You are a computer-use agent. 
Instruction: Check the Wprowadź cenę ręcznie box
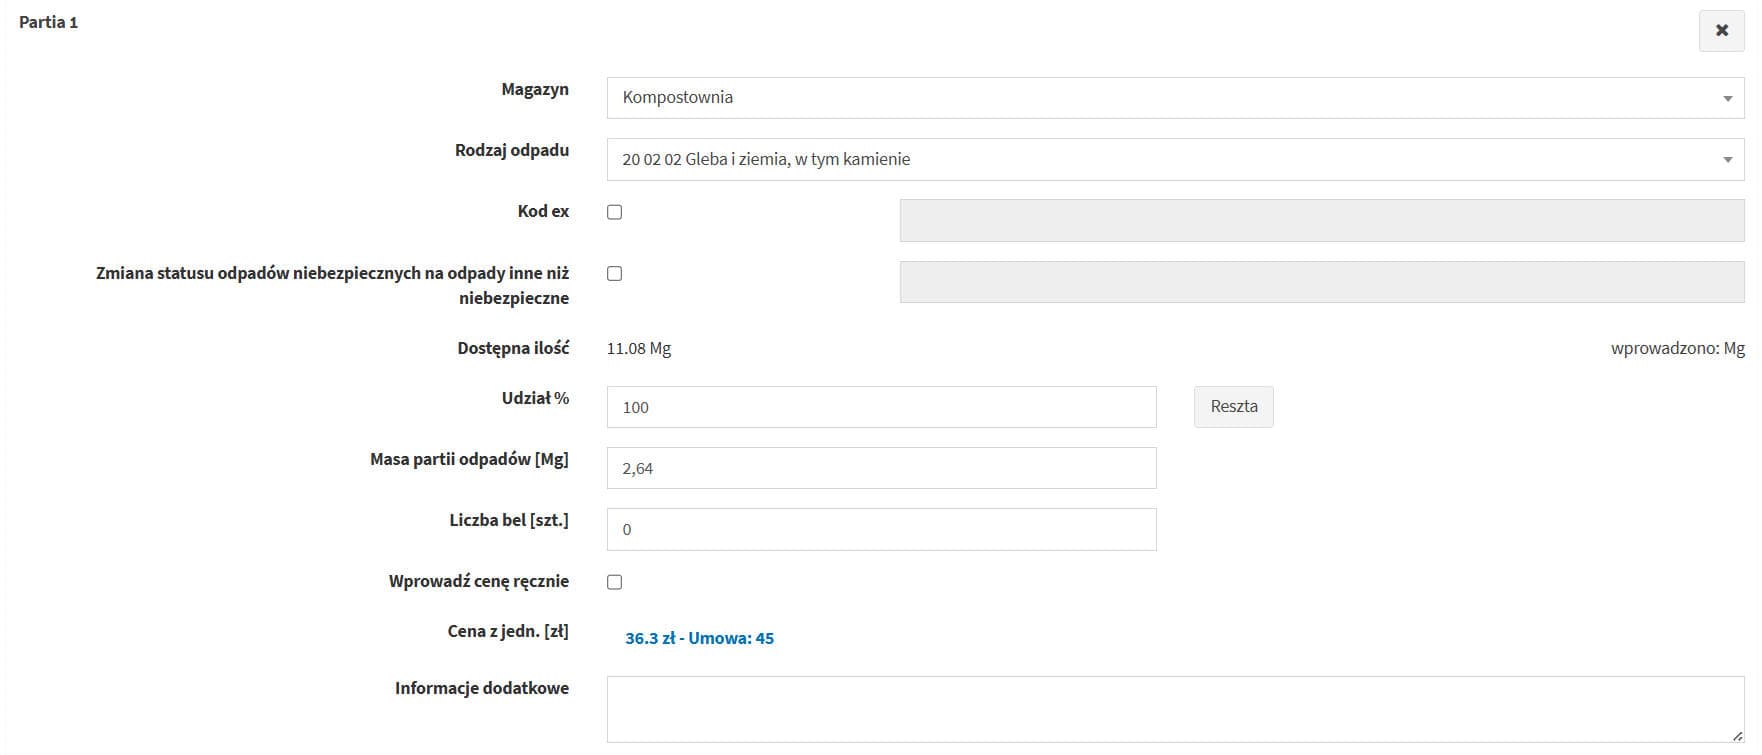(x=615, y=582)
